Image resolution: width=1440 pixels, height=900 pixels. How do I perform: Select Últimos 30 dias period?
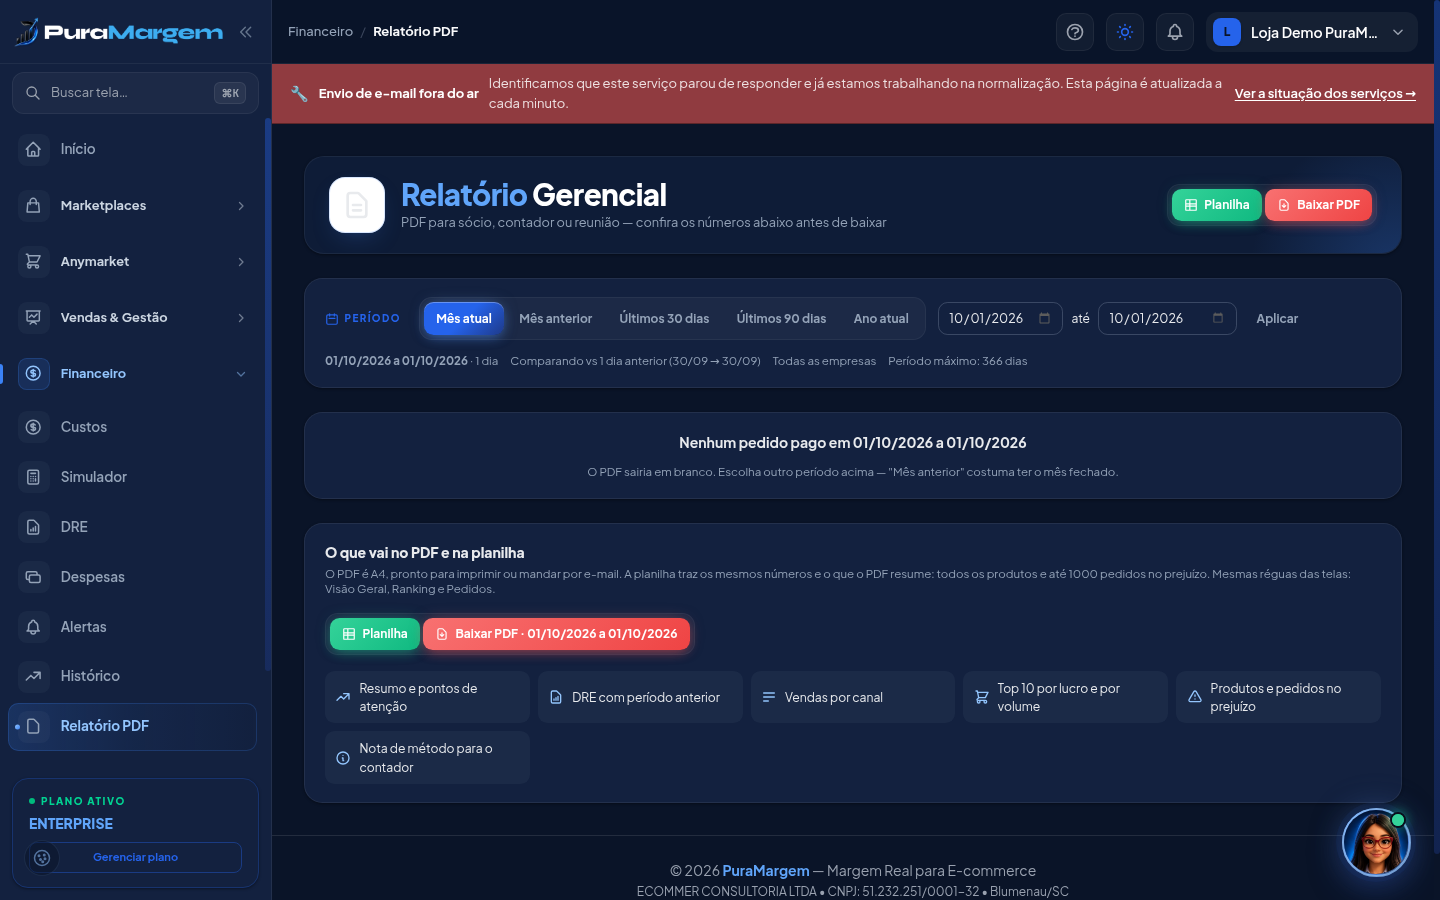664,319
